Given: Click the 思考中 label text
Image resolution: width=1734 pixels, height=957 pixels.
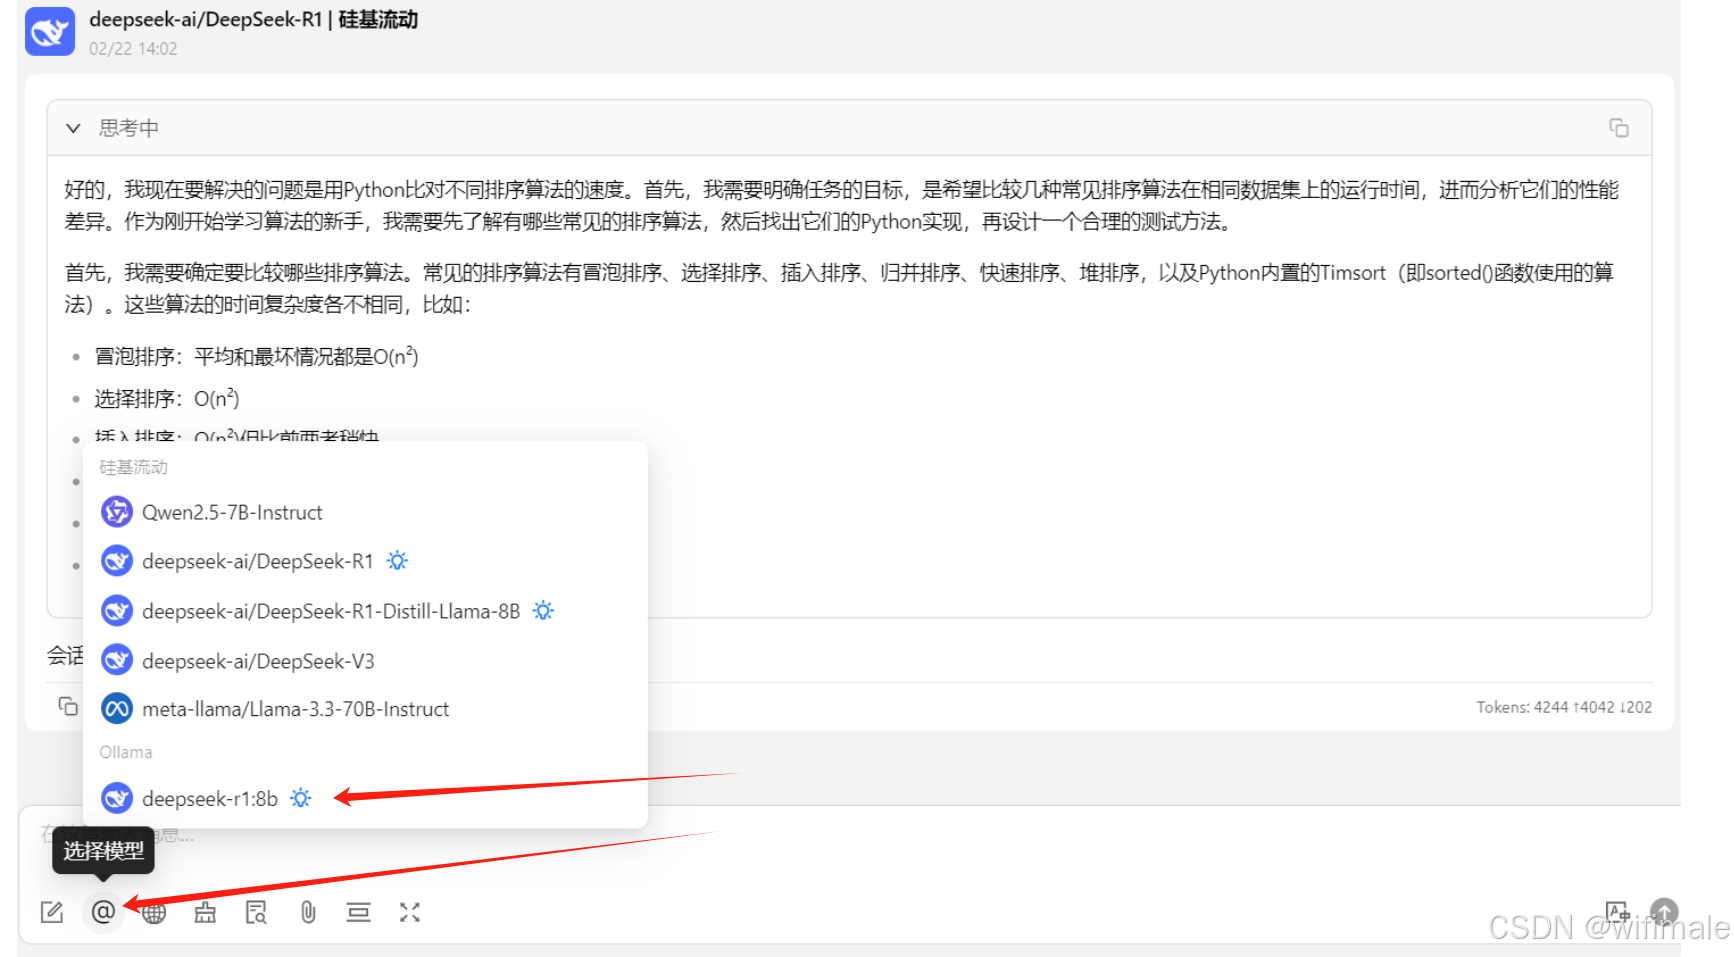Looking at the screenshot, I should pos(129,128).
